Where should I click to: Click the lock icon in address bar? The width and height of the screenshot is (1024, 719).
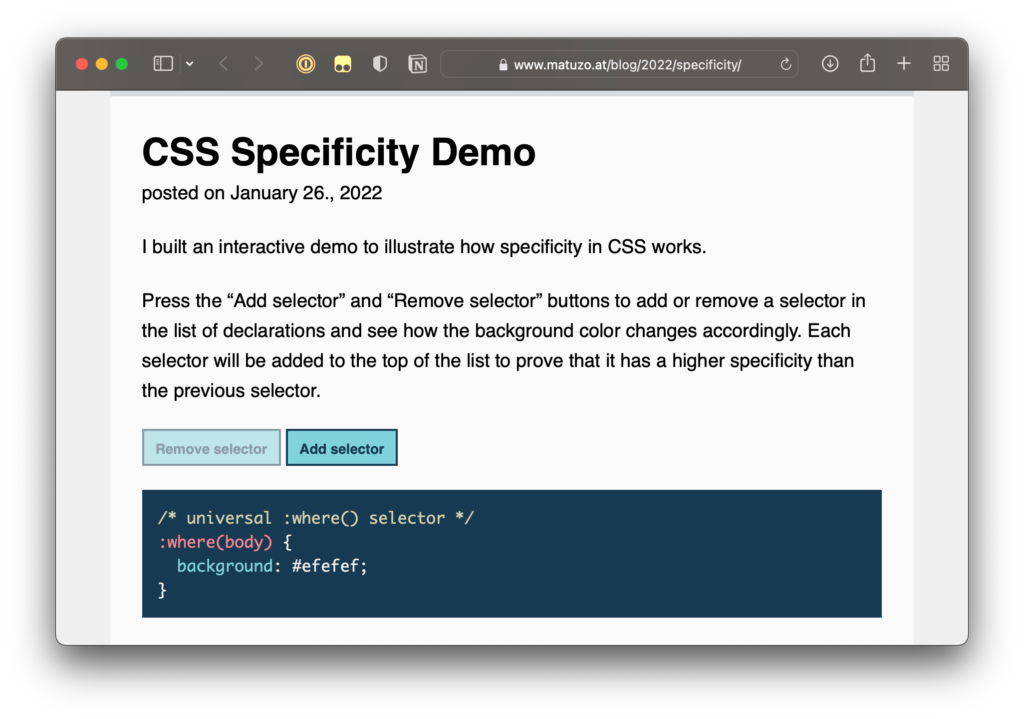[503, 65]
